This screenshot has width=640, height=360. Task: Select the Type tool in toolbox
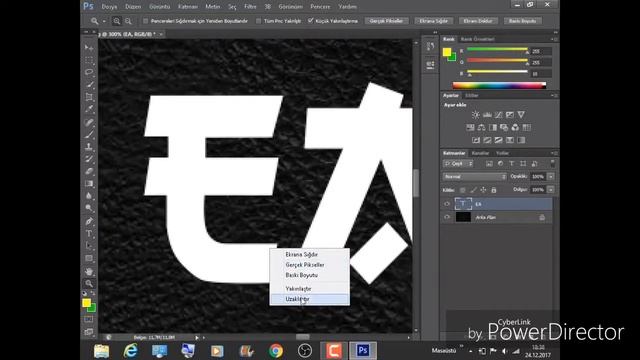coord(89,233)
